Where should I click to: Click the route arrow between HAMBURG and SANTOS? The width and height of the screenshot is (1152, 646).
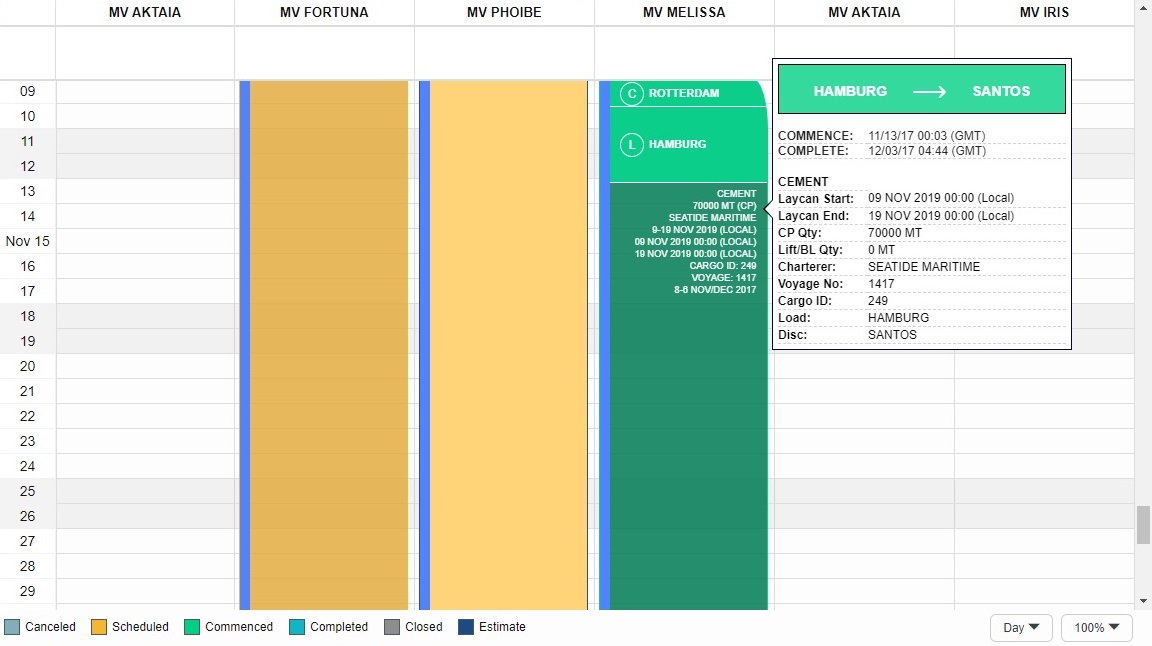929,91
